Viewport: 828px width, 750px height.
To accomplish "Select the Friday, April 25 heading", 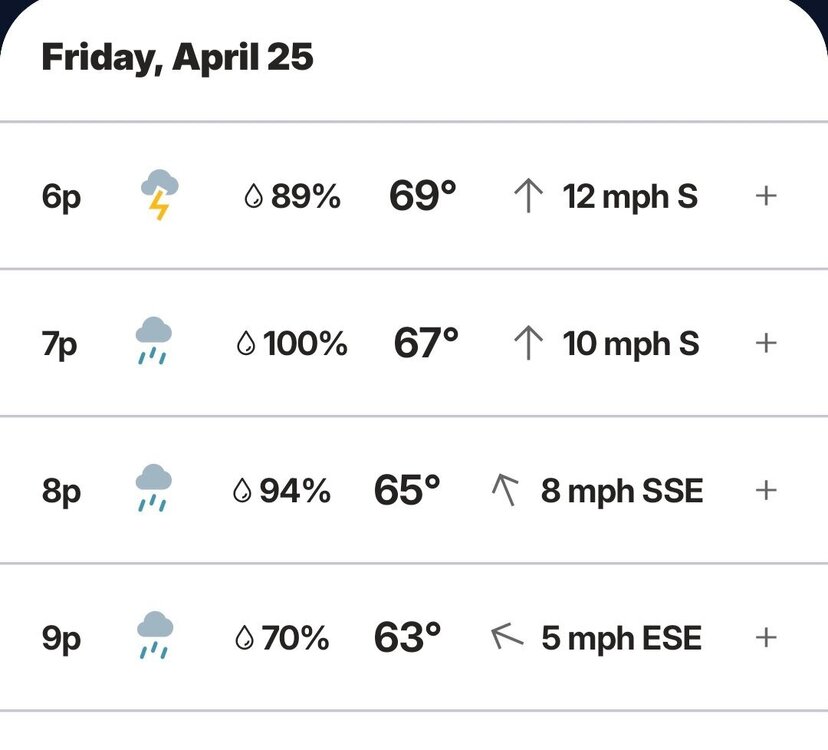I will (177, 57).
